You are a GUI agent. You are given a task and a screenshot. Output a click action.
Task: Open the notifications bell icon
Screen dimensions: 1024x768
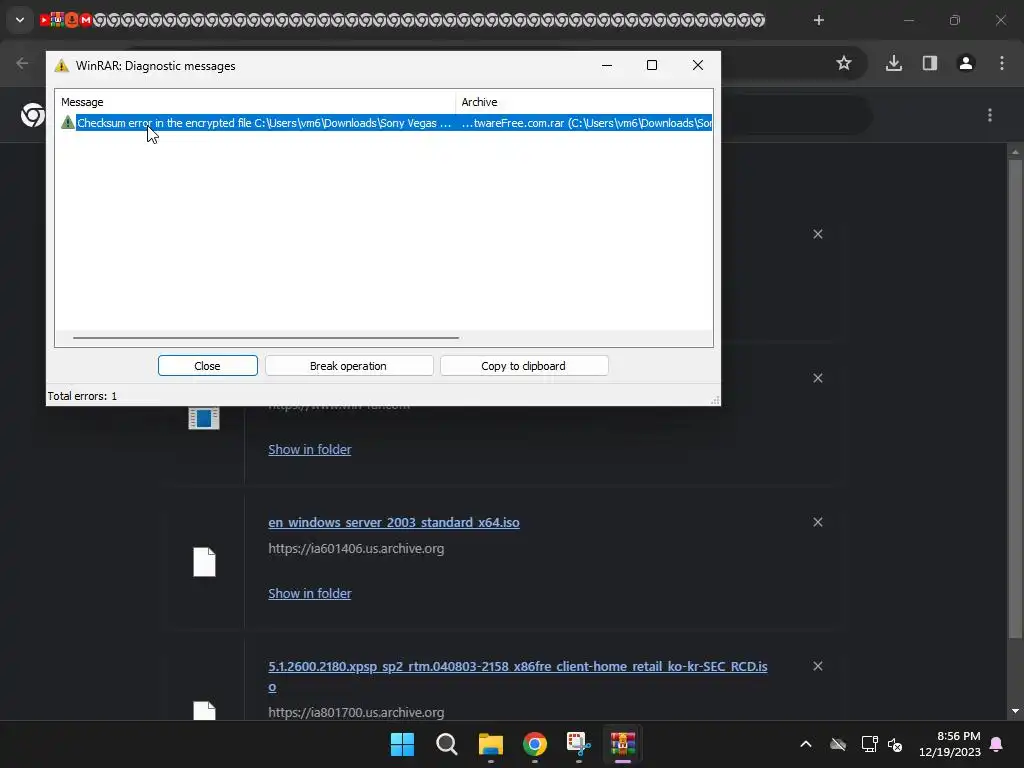997,744
